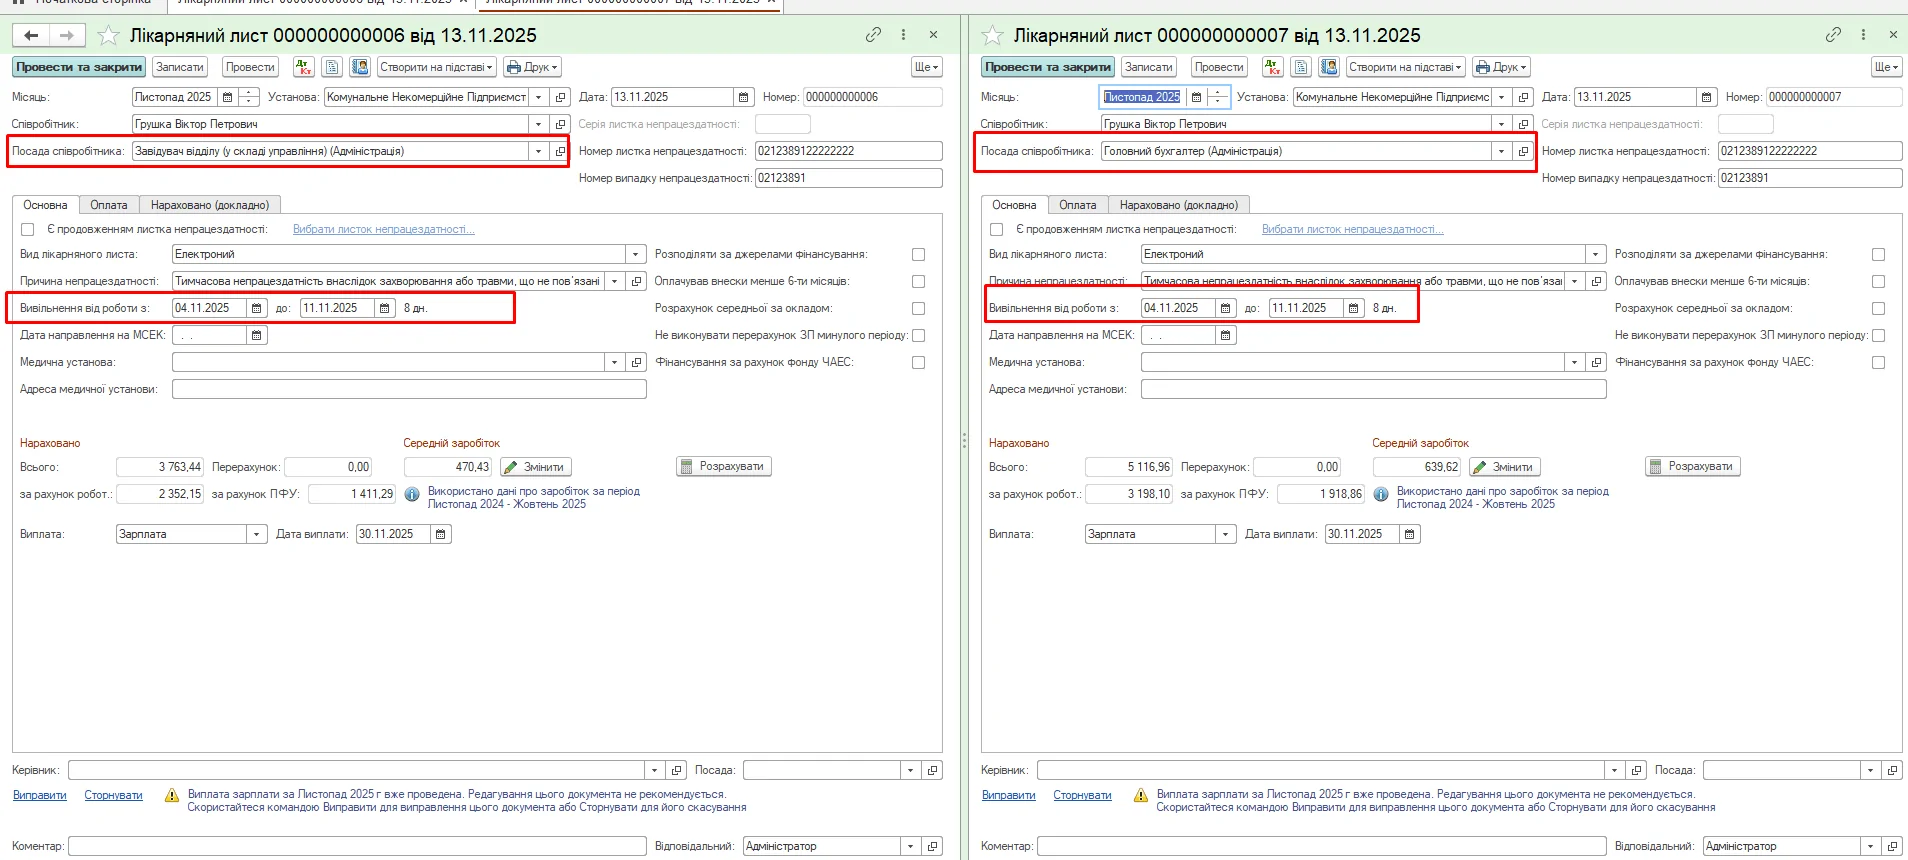Expand 'Створити на підставі' dropdown in left window
The height and width of the screenshot is (860, 1908).
pos(437,67)
